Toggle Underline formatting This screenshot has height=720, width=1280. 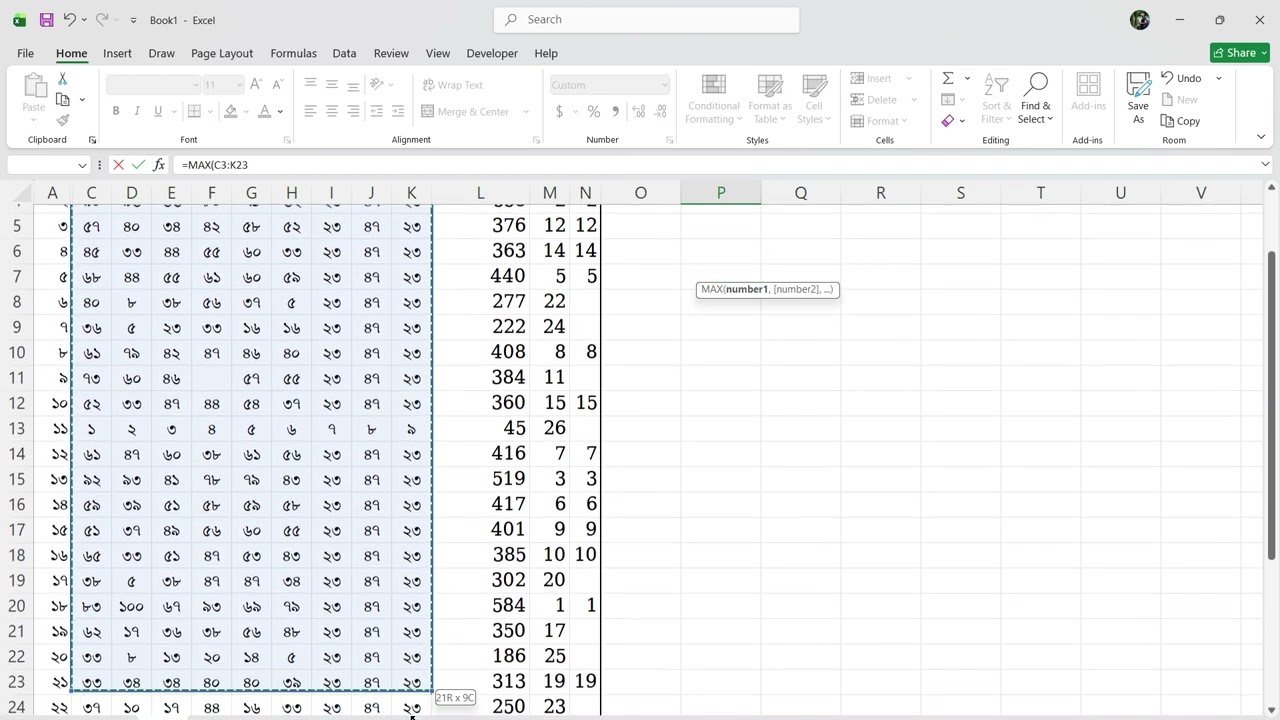(x=158, y=111)
